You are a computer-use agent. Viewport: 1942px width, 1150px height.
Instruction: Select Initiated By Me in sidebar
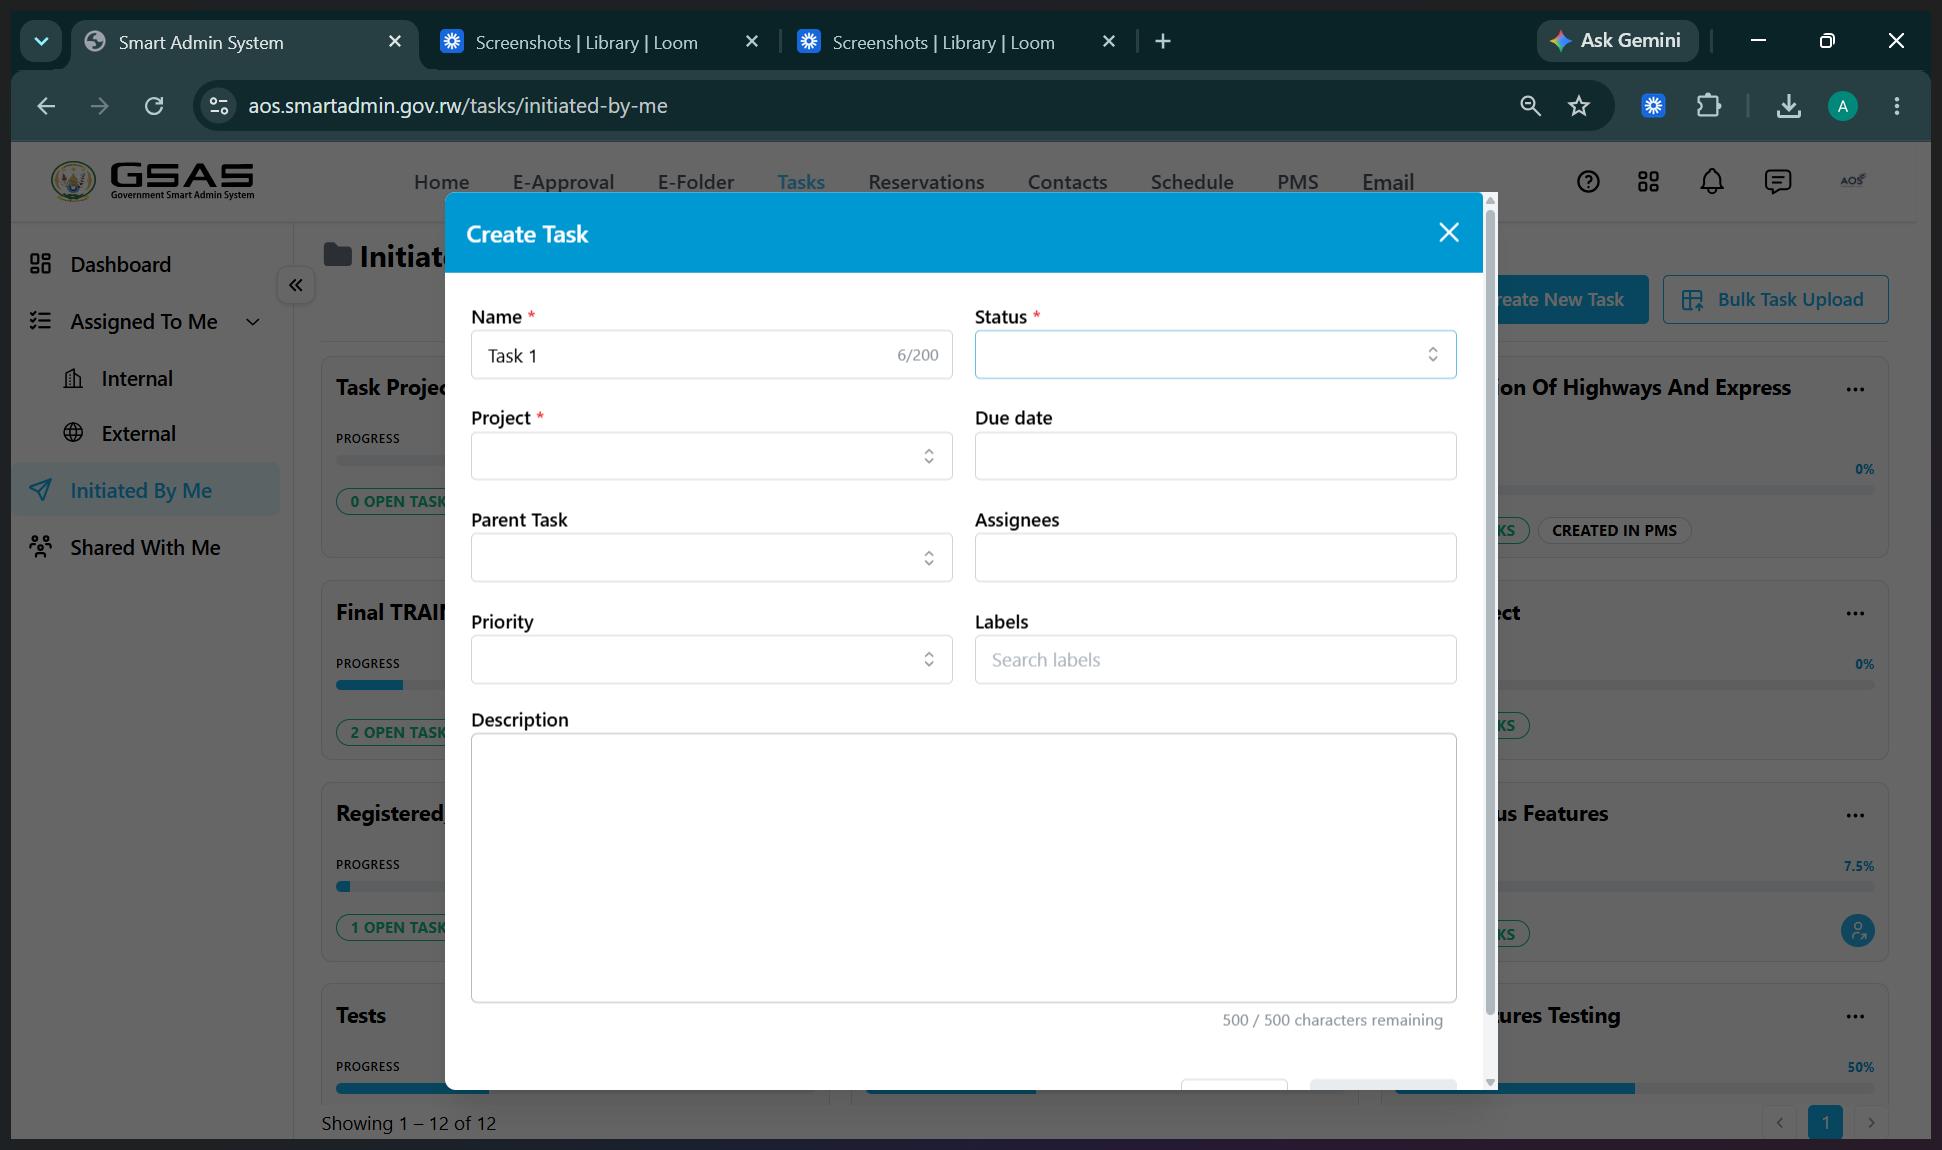click(148, 490)
